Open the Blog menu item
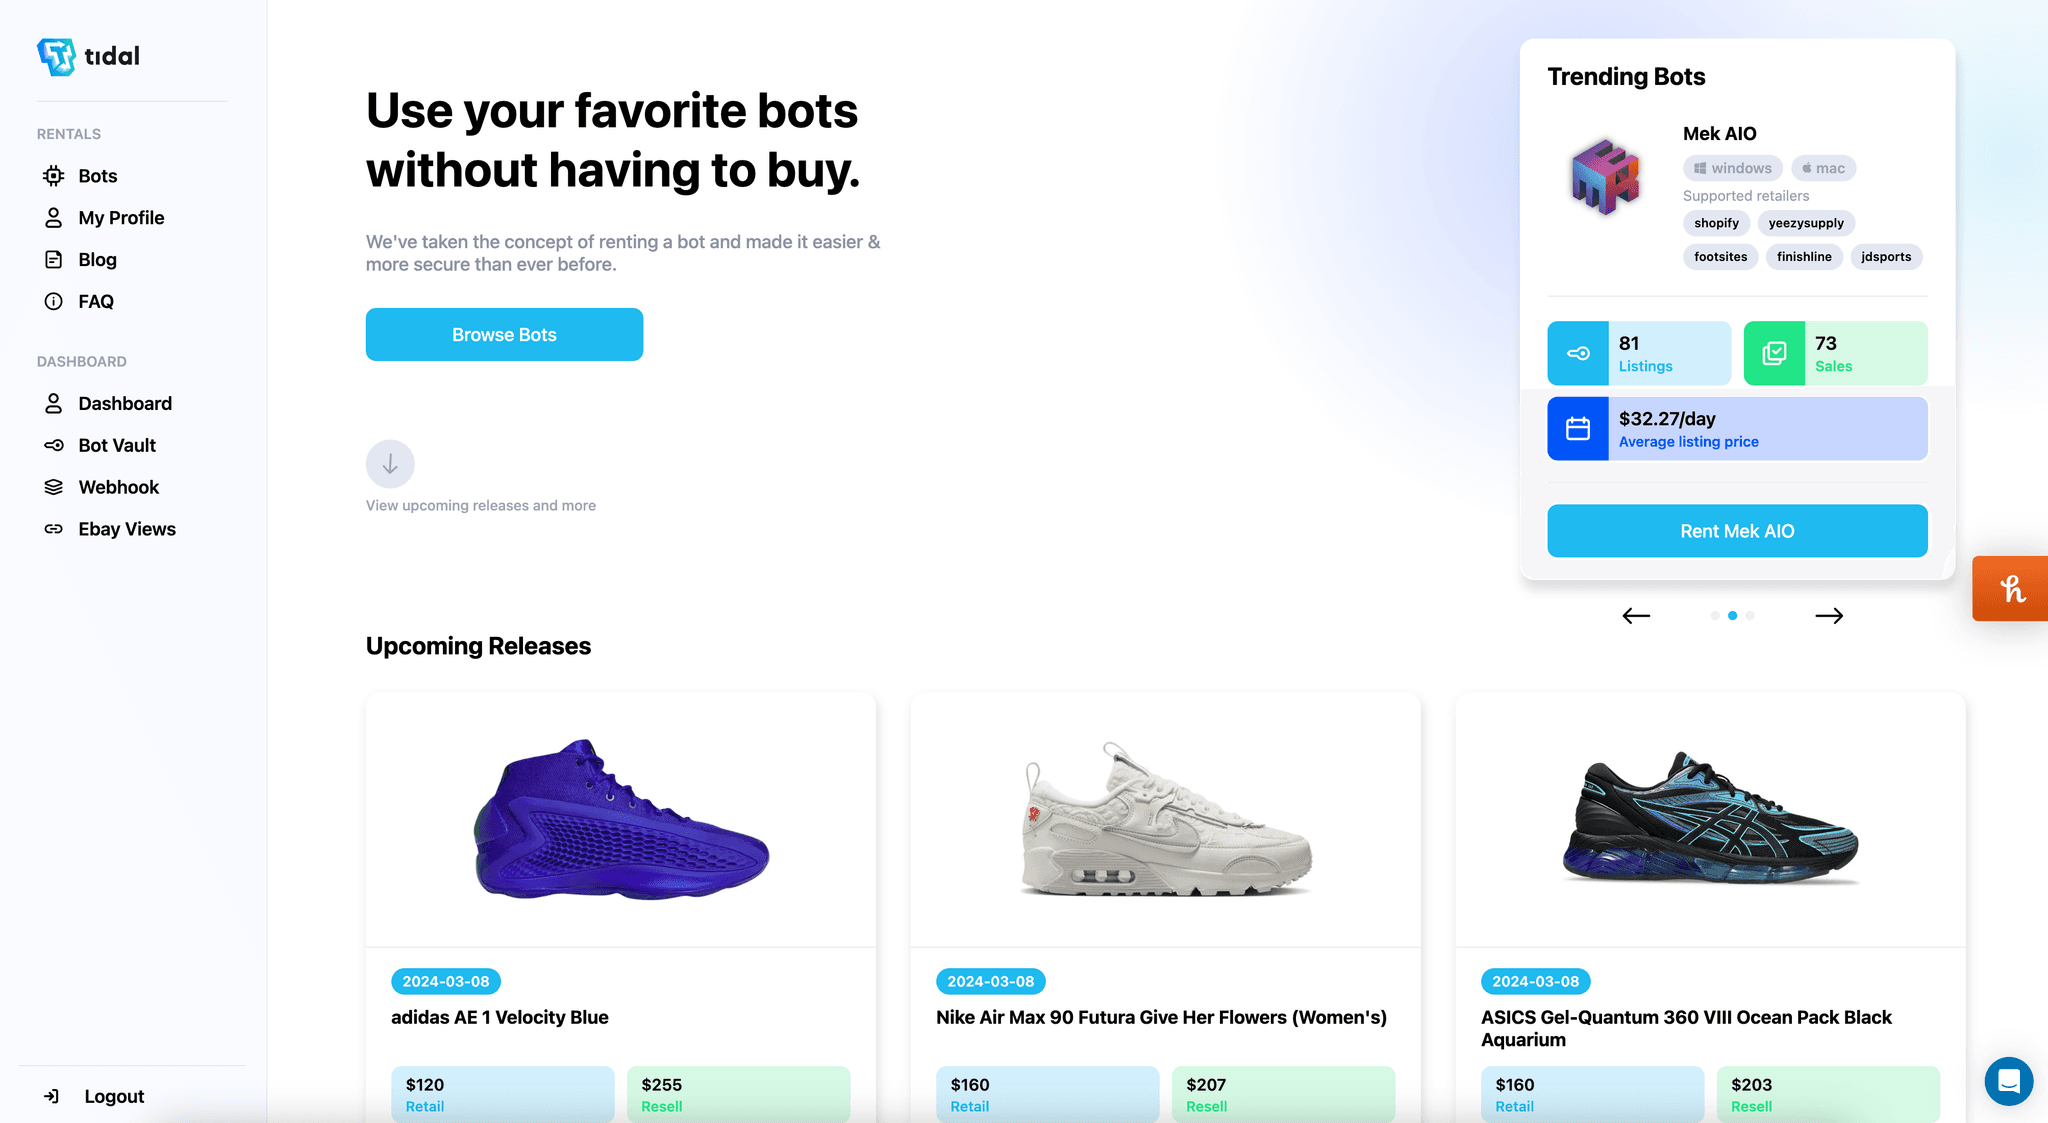 point(97,260)
